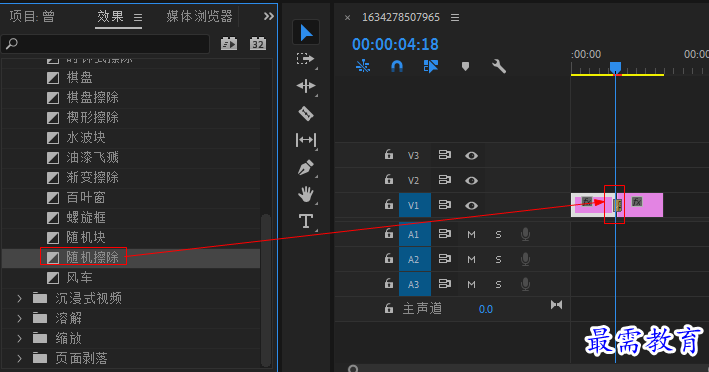
Task: Switch to the 媒体浏览器 tab
Action: 199,17
